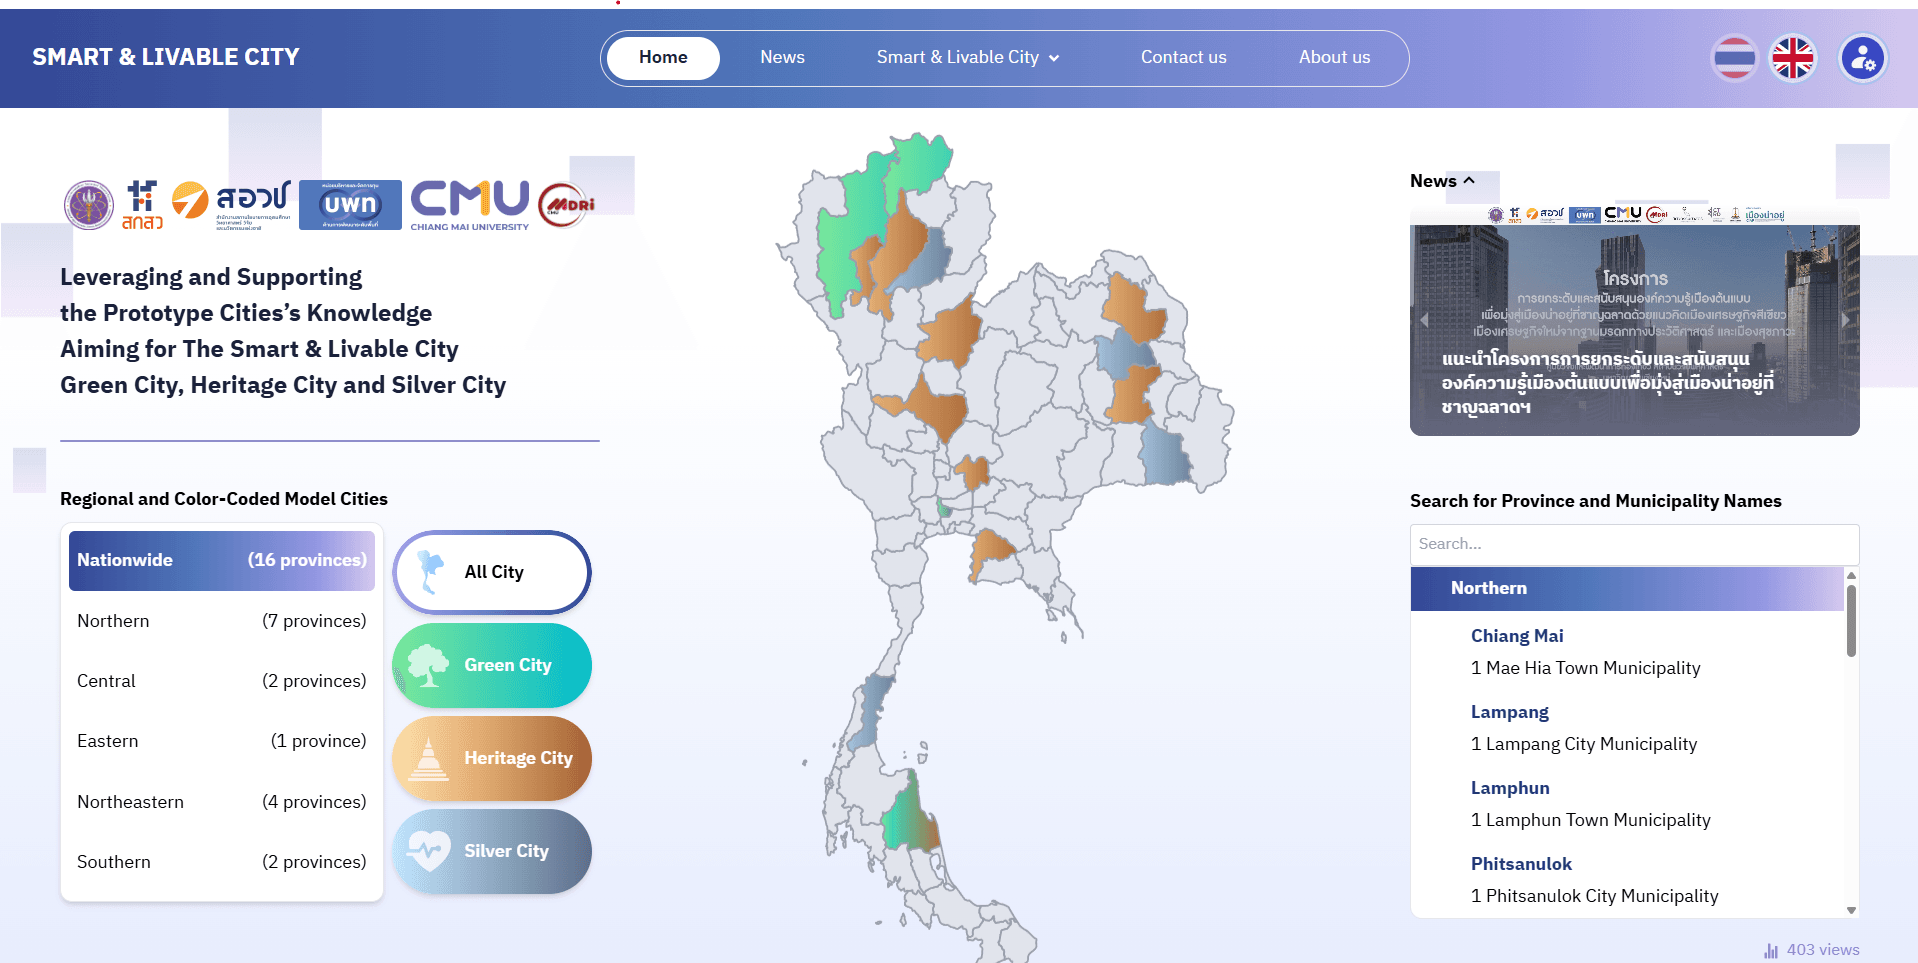Image resolution: width=1918 pixels, height=963 pixels.
Task: Select the Northeastern 4 provinces region
Action: coord(222,802)
